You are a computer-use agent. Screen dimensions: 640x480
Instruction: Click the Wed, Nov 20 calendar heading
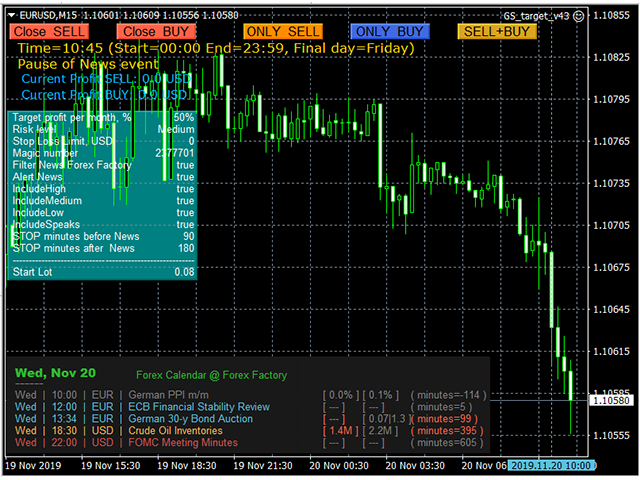pyautogui.click(x=55, y=373)
